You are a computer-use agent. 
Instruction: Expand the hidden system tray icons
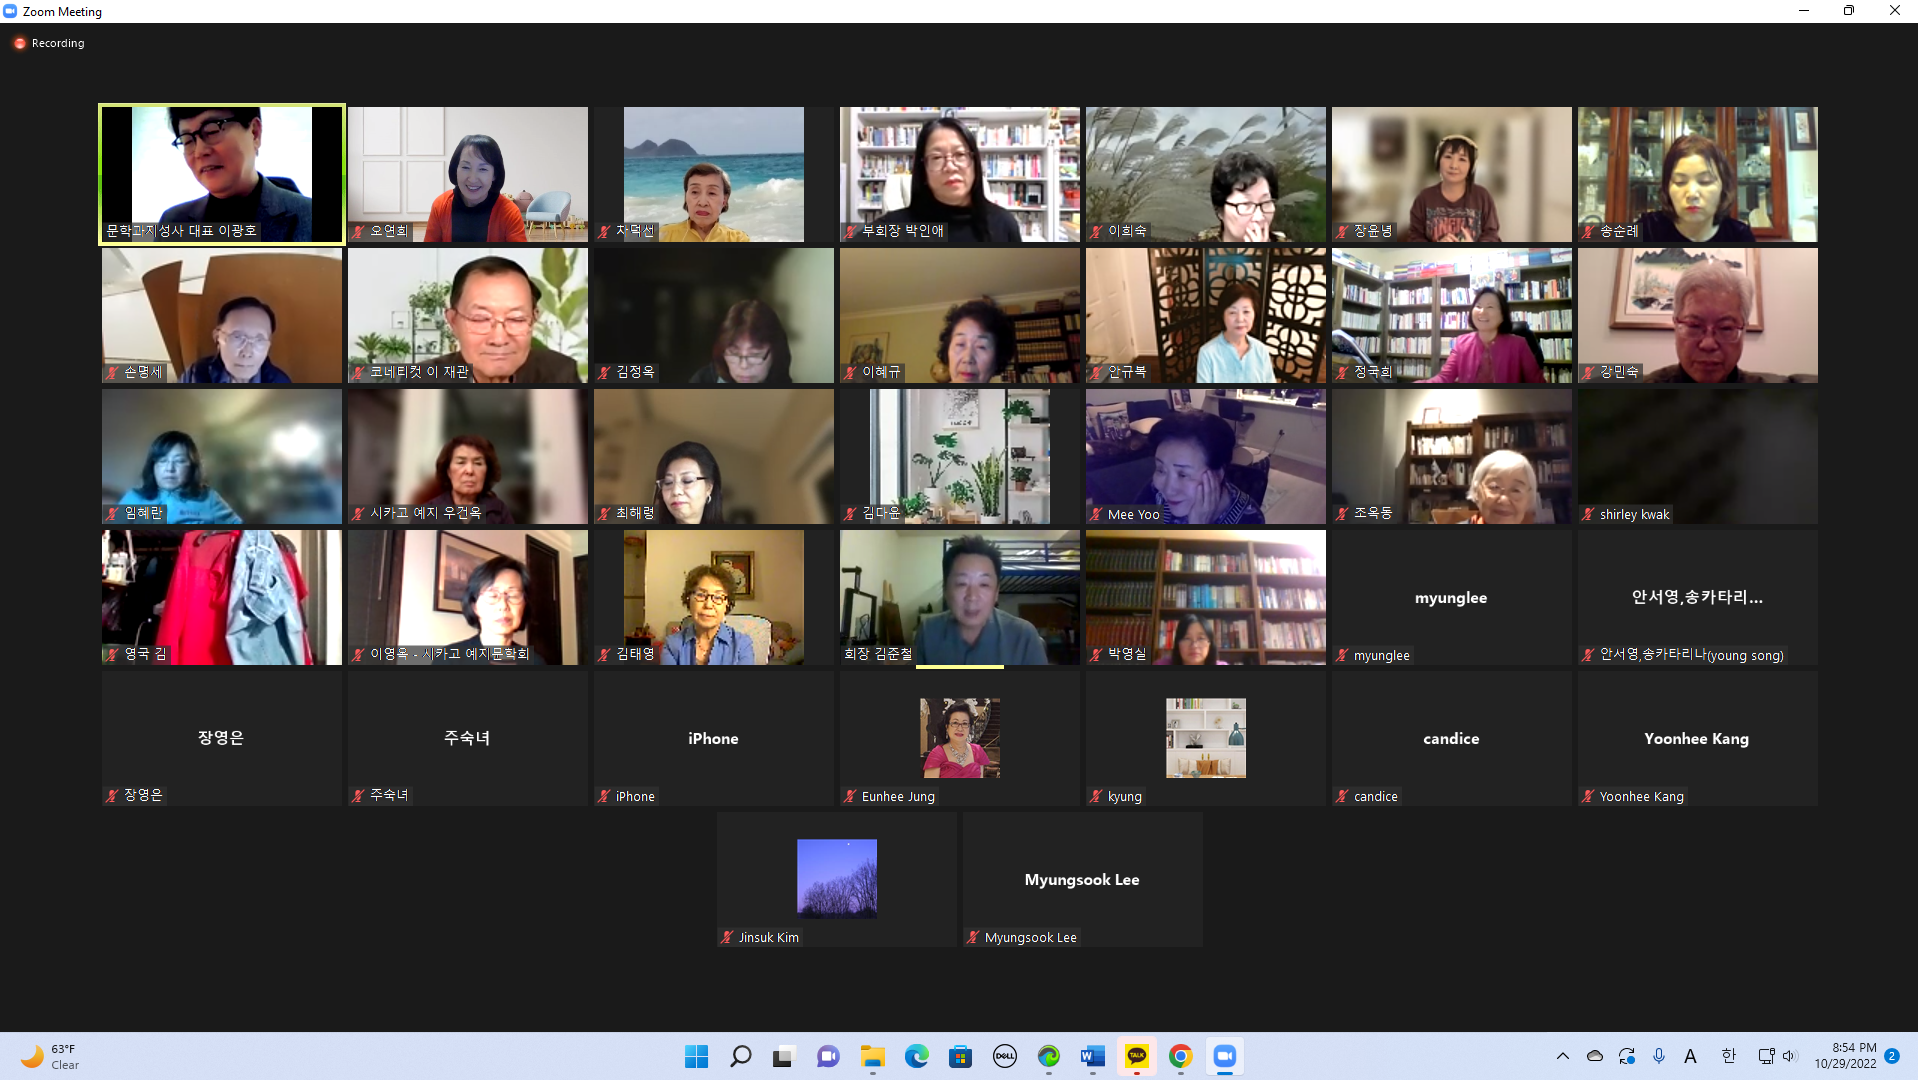click(x=1563, y=1056)
